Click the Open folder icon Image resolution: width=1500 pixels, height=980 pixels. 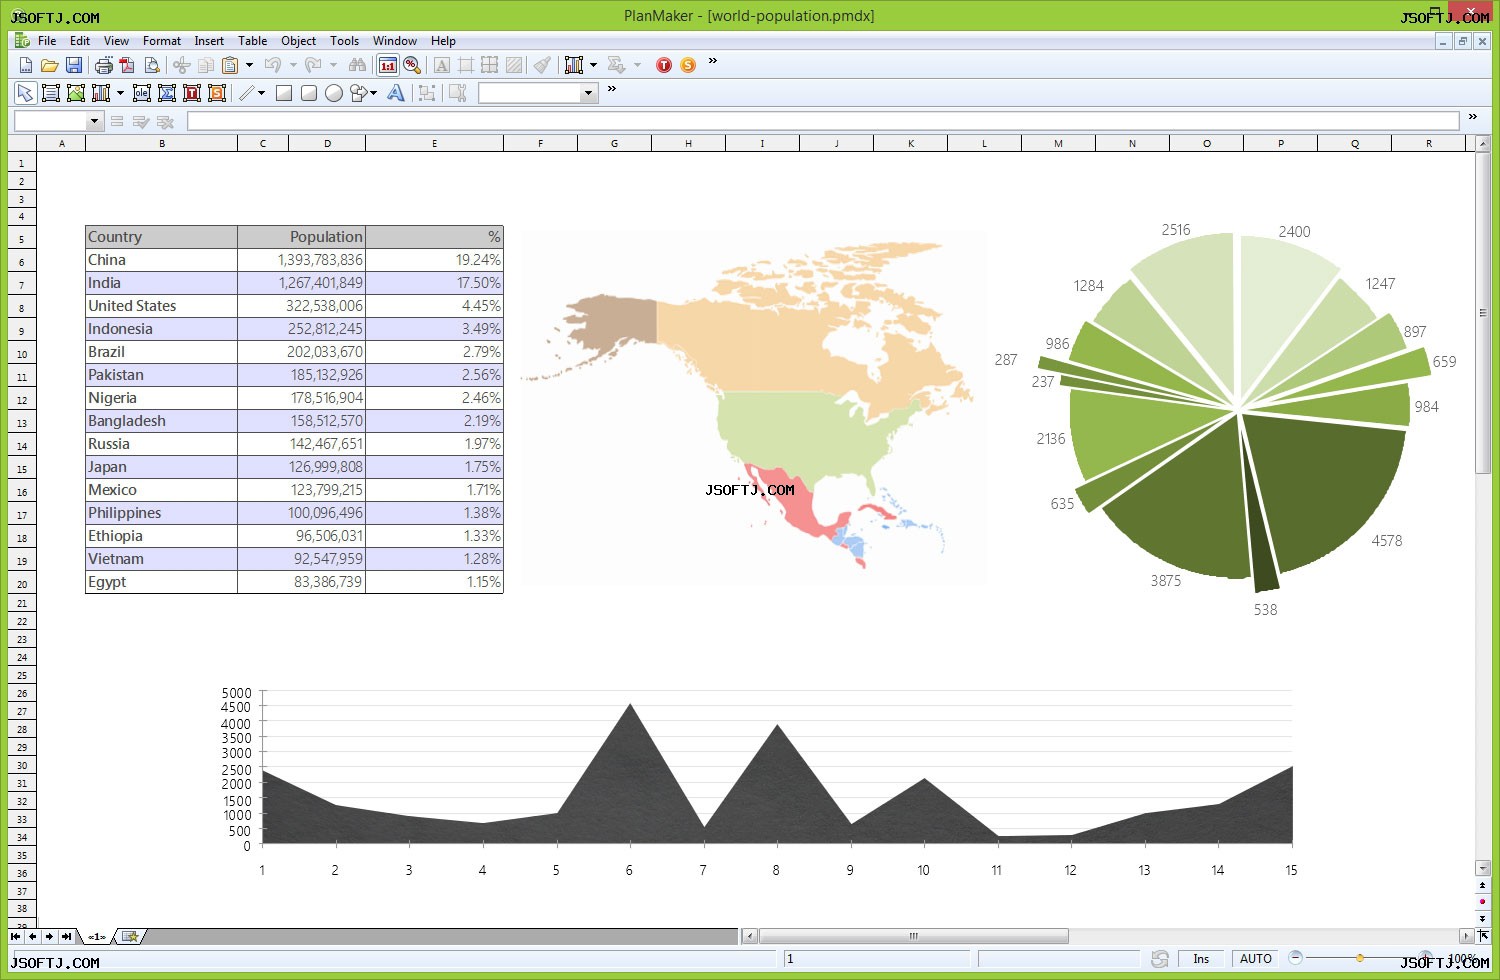click(x=49, y=65)
